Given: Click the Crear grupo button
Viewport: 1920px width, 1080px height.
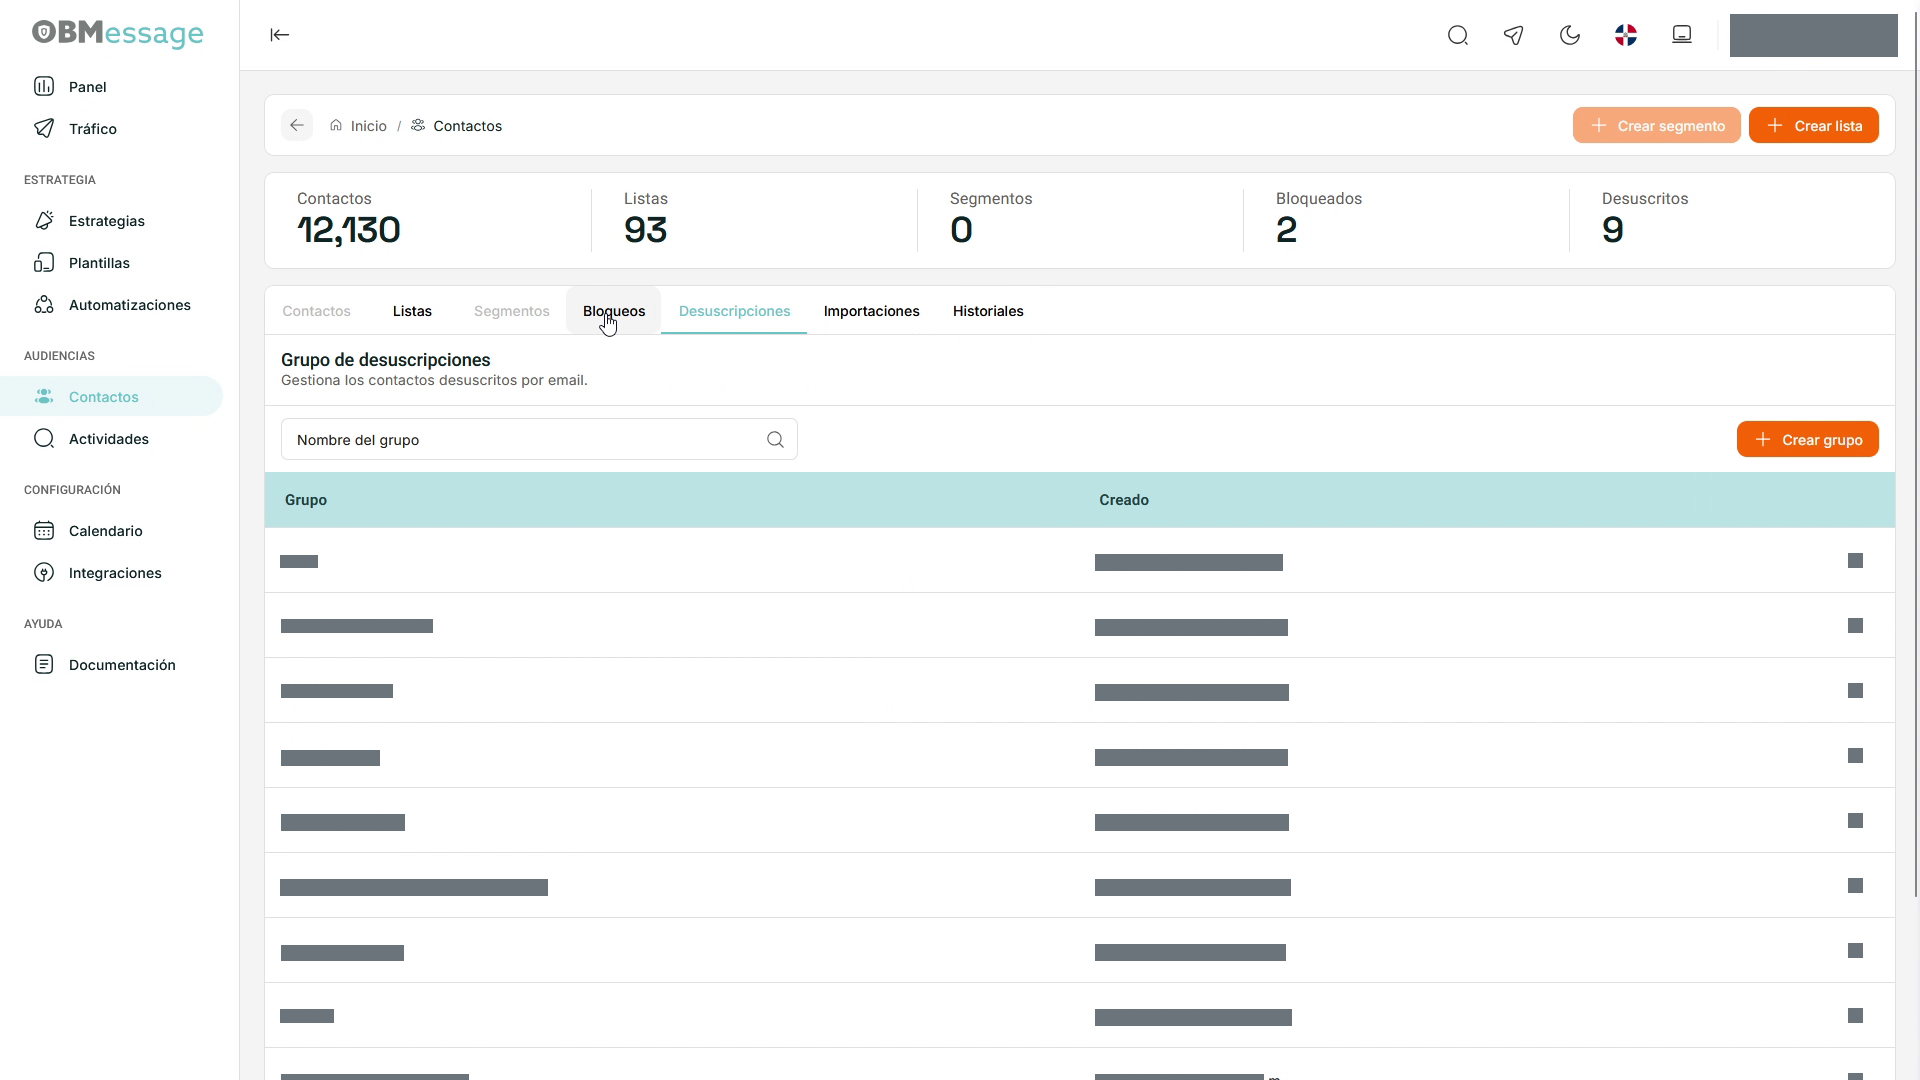Looking at the screenshot, I should click(x=1808, y=439).
